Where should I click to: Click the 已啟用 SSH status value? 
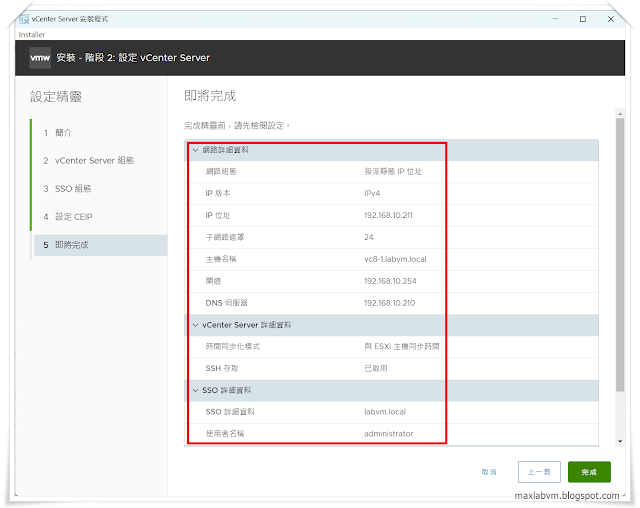tap(376, 368)
